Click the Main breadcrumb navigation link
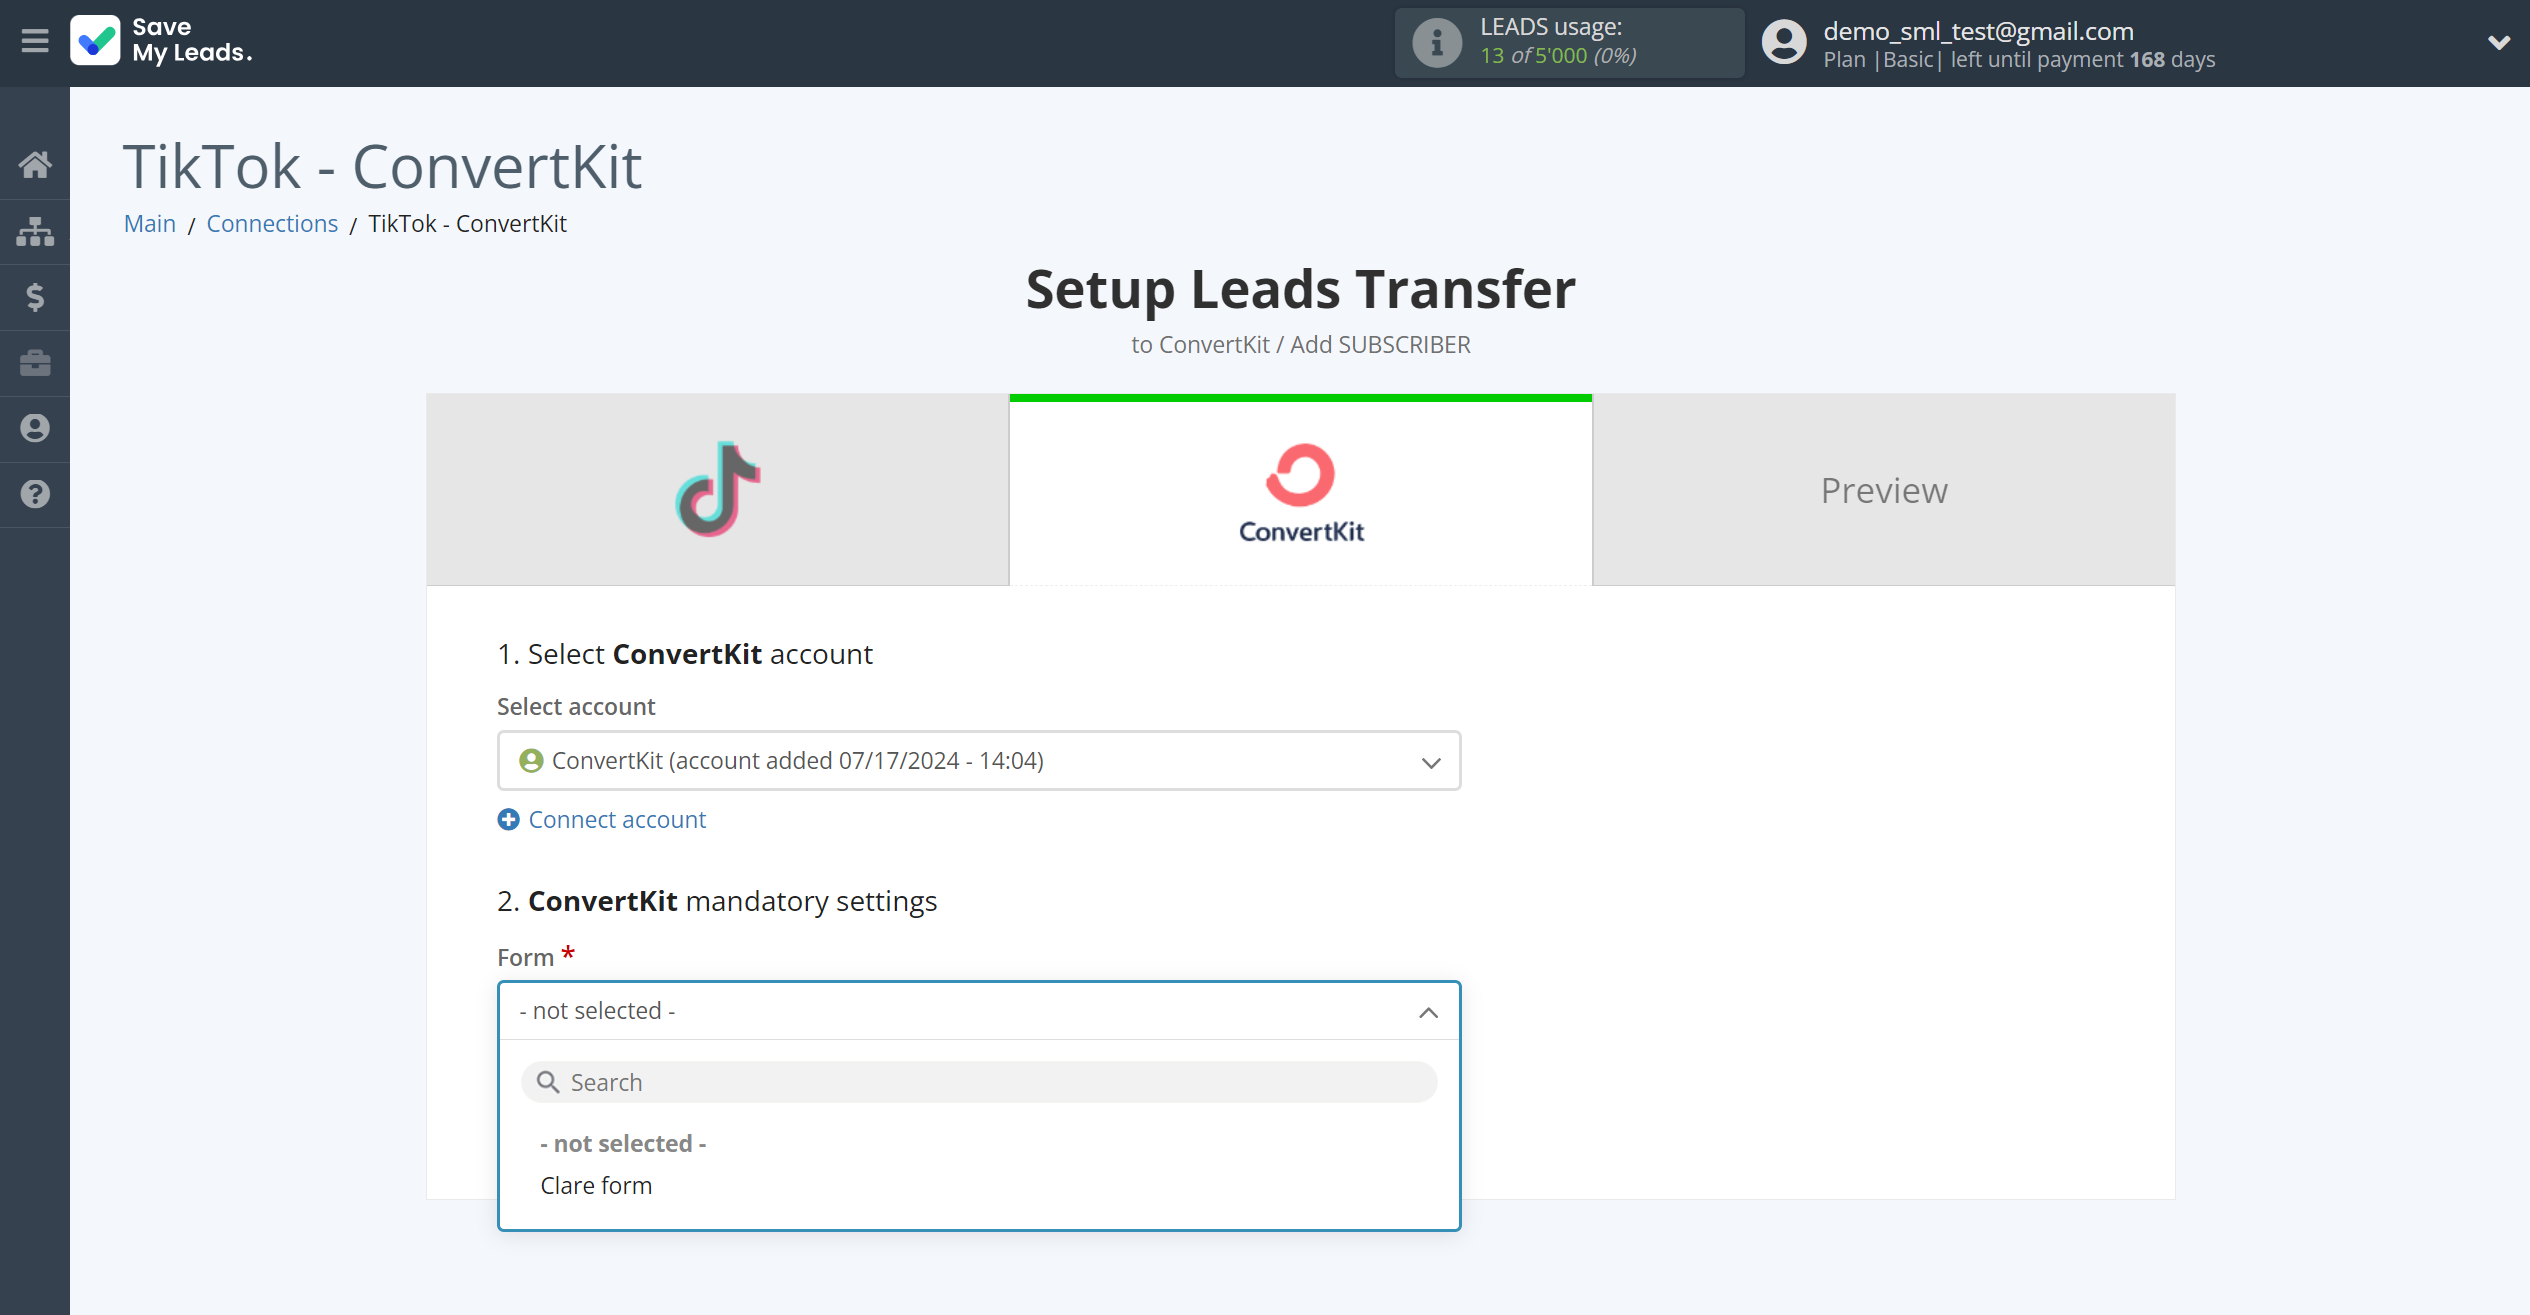The width and height of the screenshot is (2530, 1315). pyautogui.click(x=151, y=223)
